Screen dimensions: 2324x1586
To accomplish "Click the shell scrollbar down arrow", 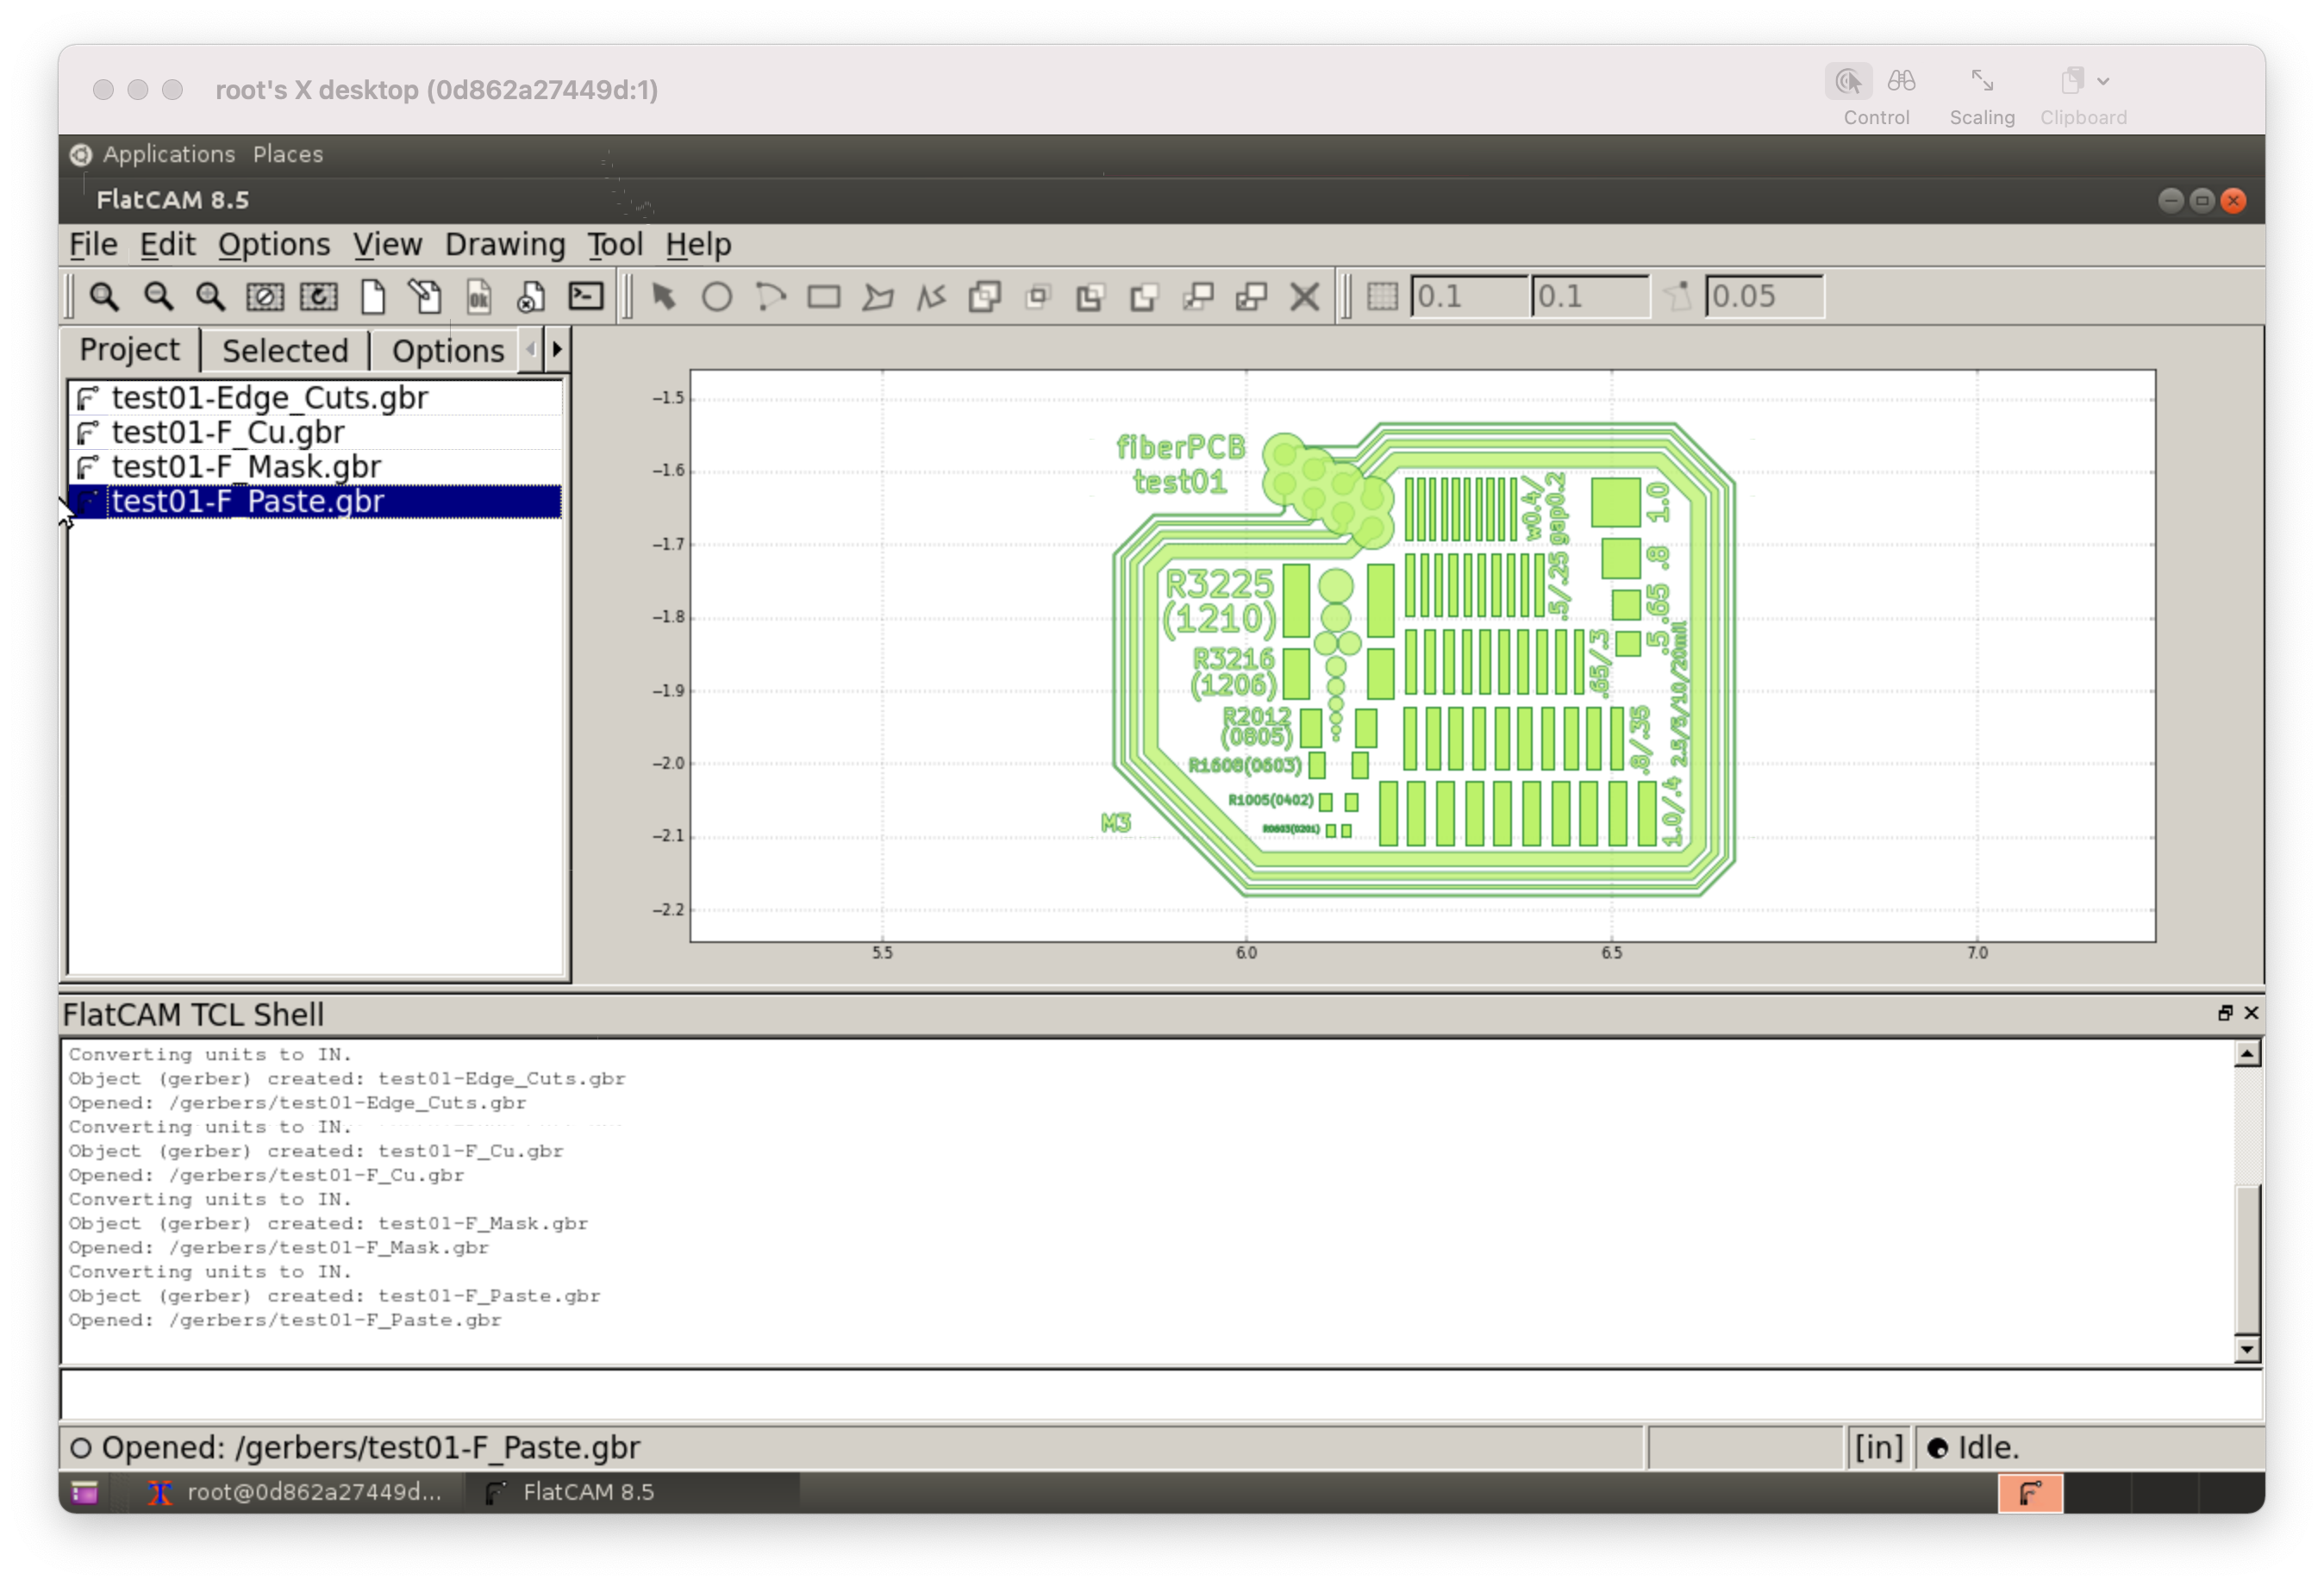I will tap(2246, 1349).
